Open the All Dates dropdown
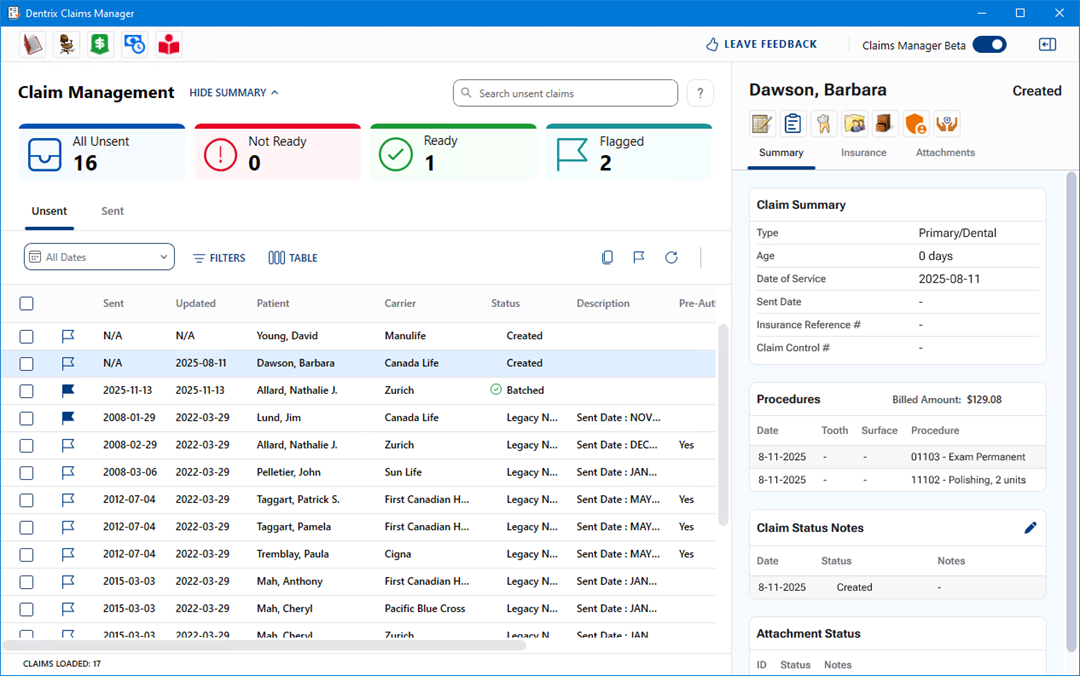The image size is (1080, 676). 99,257
